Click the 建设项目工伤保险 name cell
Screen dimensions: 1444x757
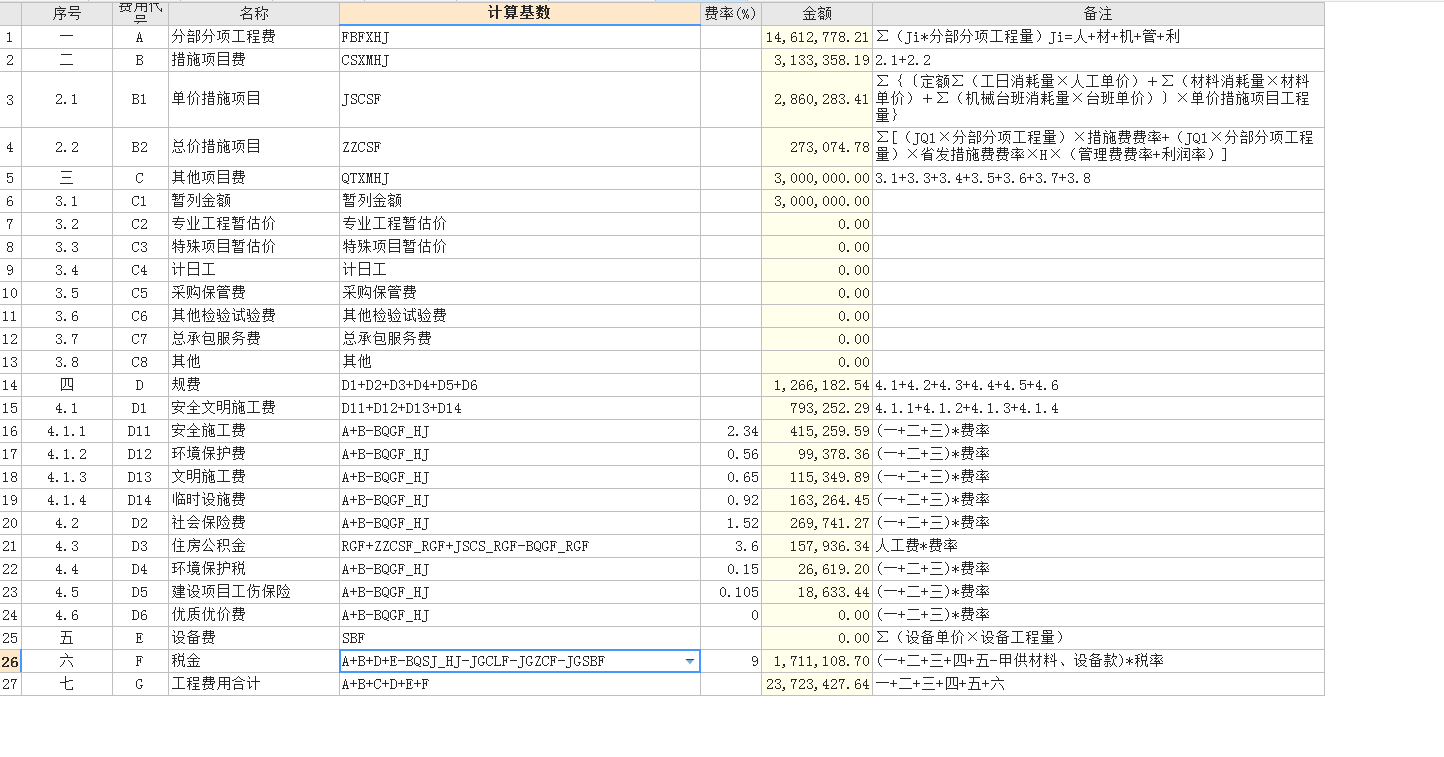coord(254,592)
